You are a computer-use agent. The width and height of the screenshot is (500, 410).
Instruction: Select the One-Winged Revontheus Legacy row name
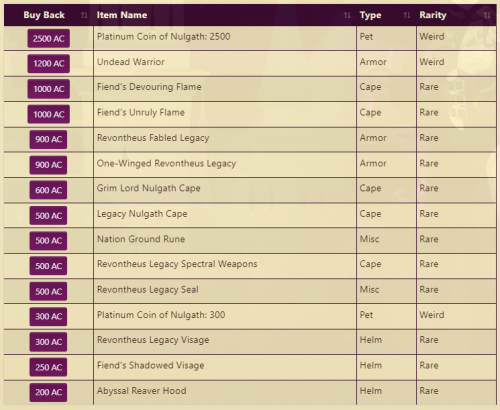[x=166, y=163]
